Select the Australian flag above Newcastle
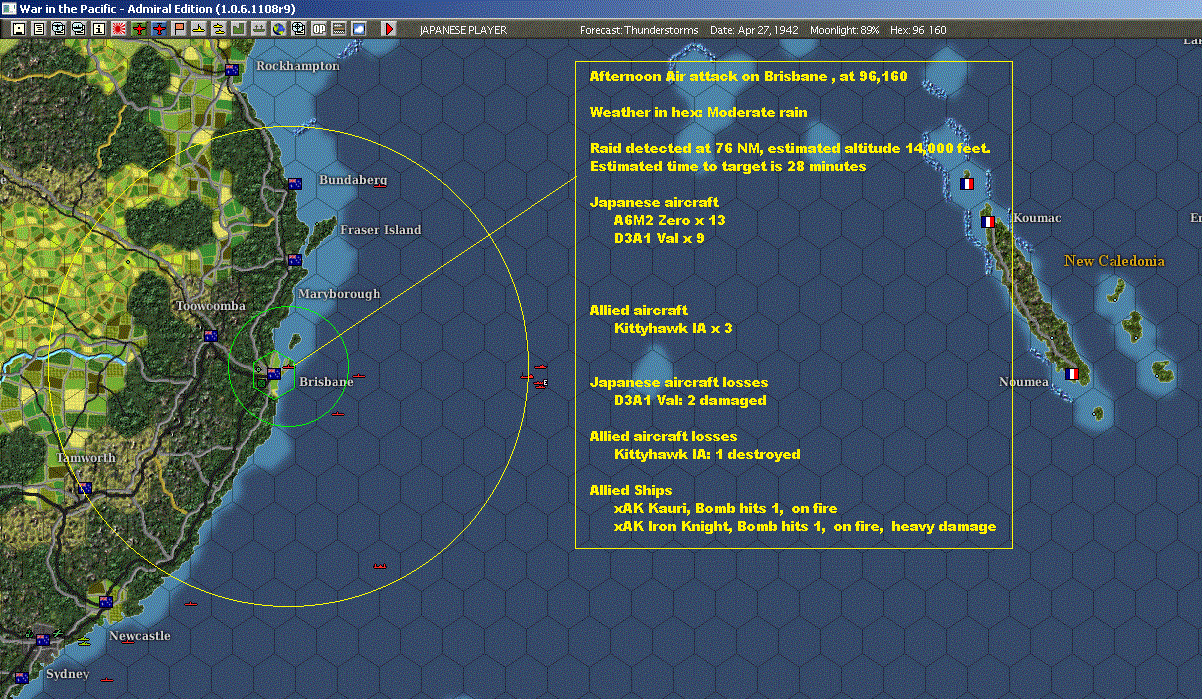The width and height of the screenshot is (1202, 699). 106,602
